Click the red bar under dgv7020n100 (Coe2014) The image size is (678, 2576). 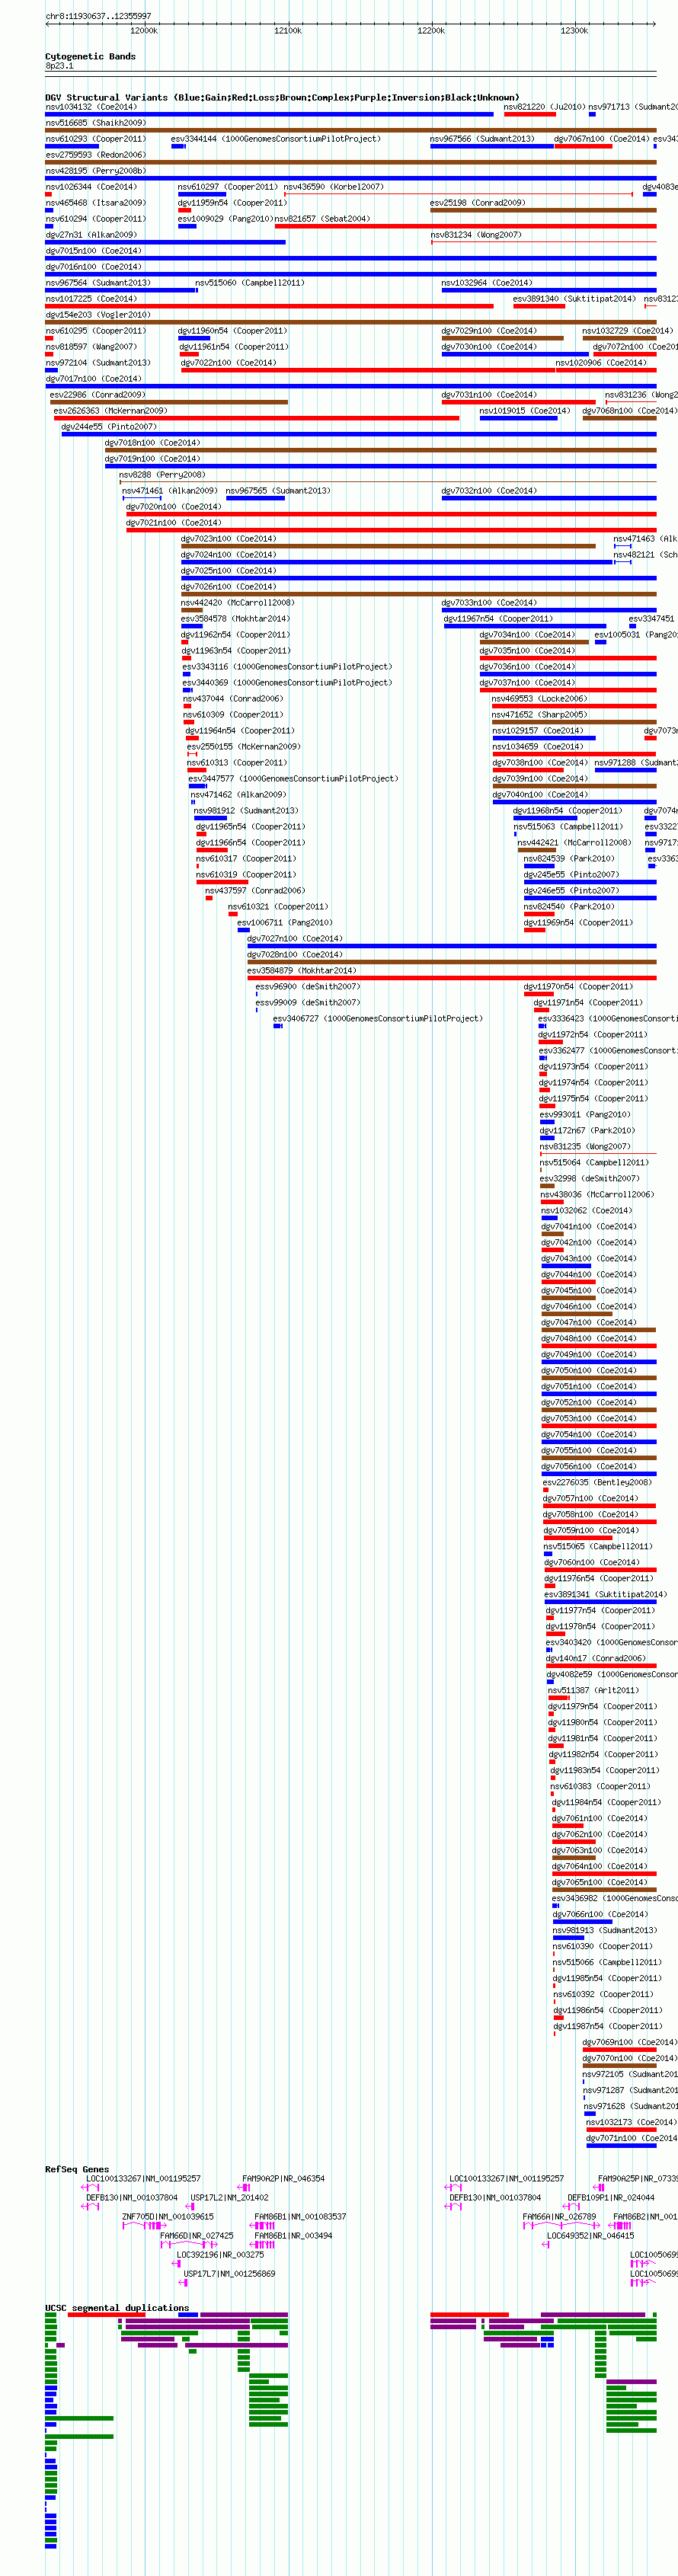tap(391, 514)
